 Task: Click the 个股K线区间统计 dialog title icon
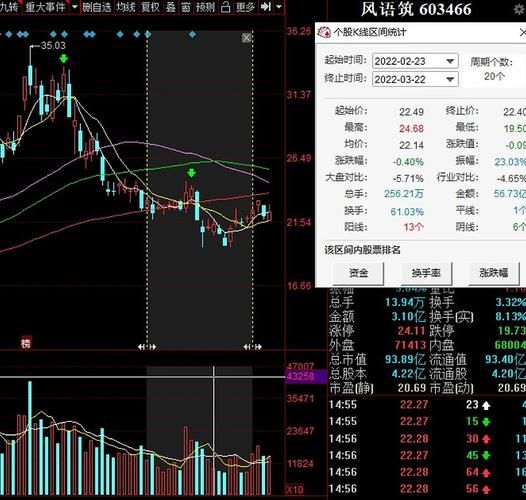coord(324,32)
